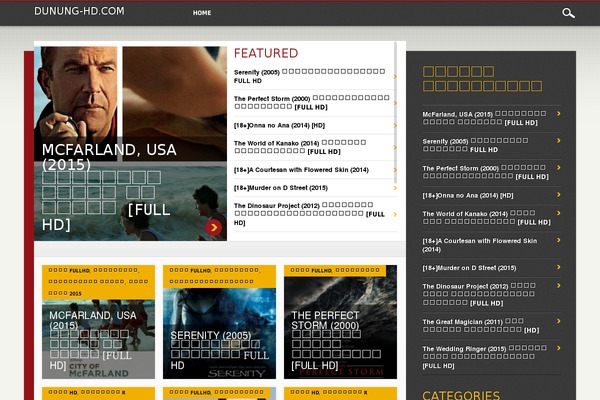Click sidebar arrow next to World of Kanako
Viewport: 600px width, 400px height.
point(559,213)
